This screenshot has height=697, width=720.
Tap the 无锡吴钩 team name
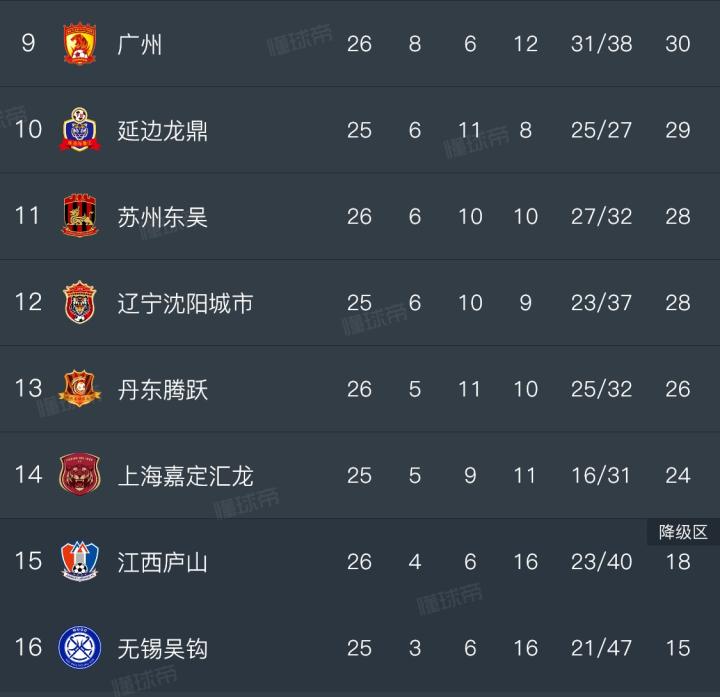(x=163, y=648)
